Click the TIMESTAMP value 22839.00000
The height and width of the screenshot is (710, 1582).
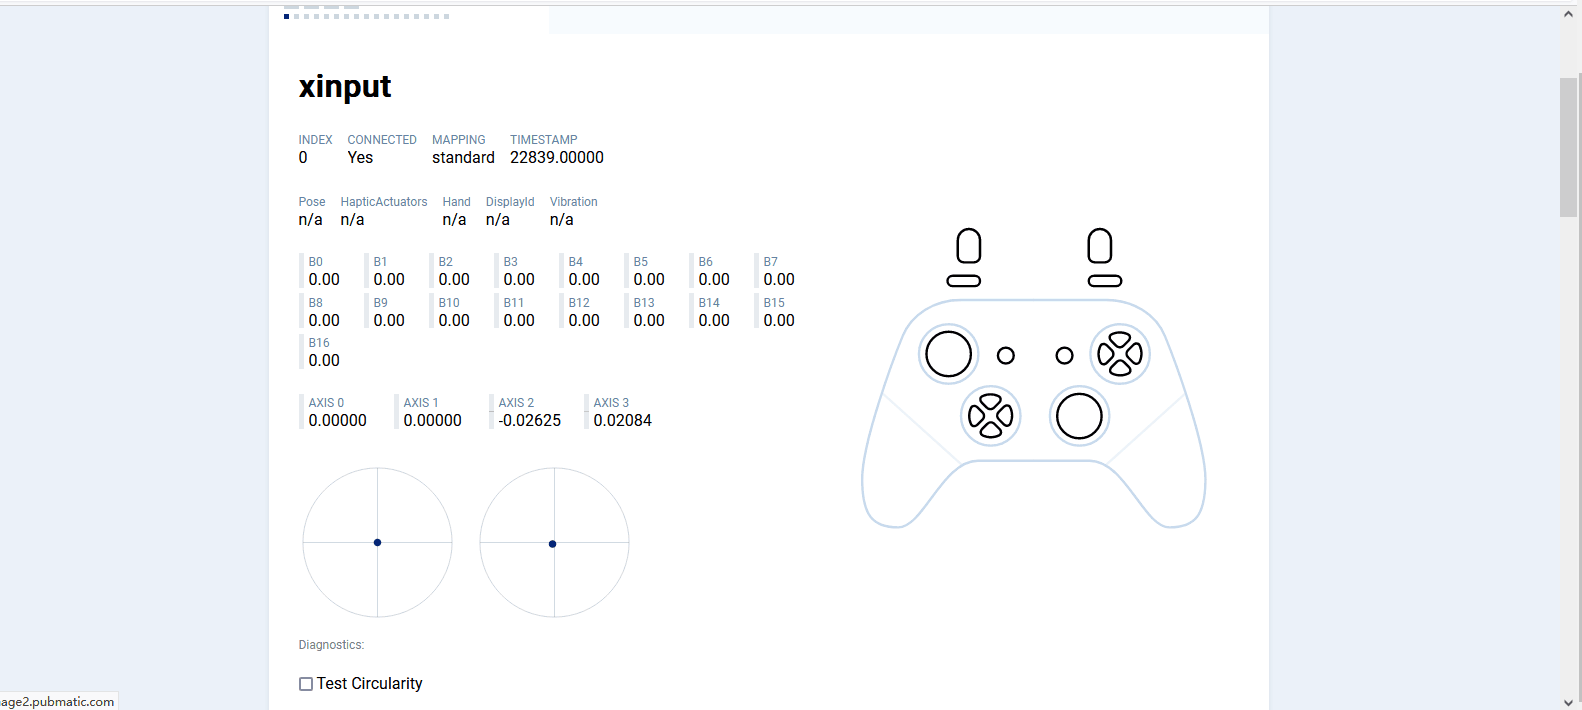(x=556, y=158)
